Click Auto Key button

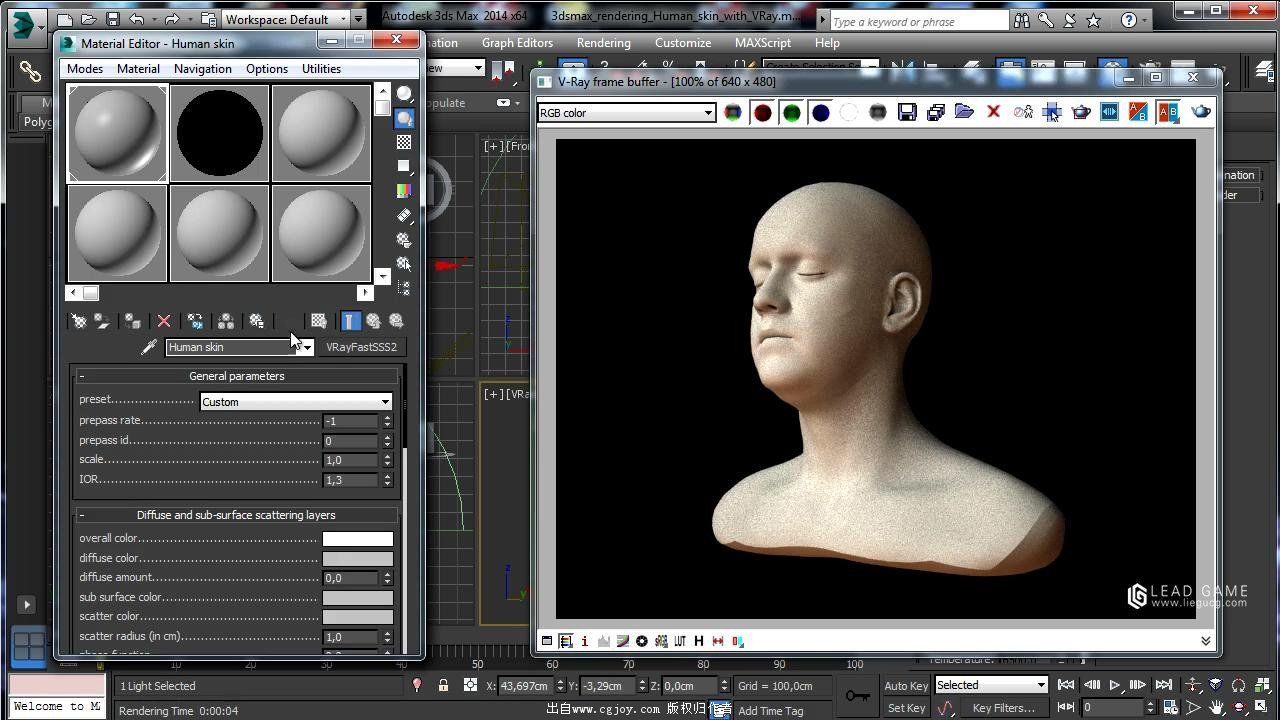906,686
